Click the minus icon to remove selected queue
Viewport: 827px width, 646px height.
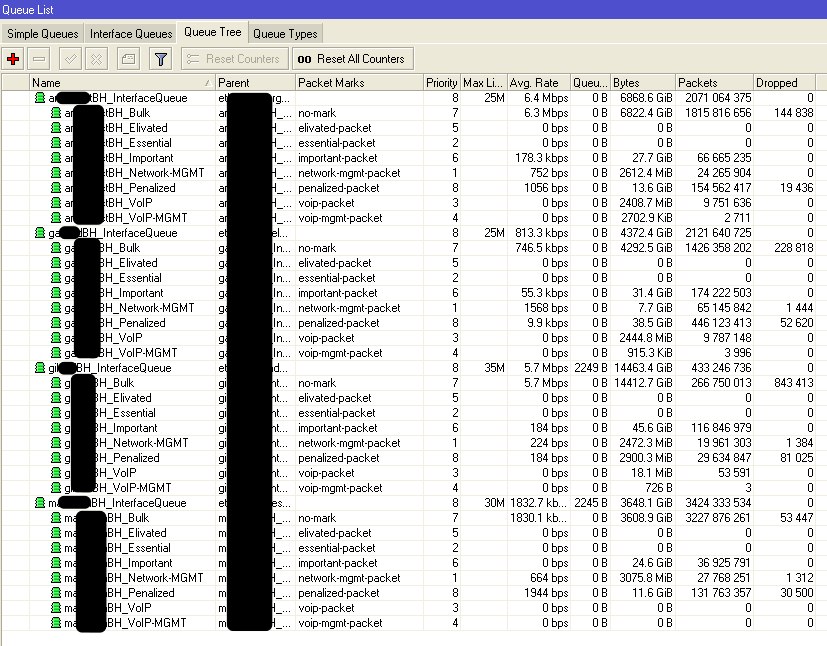[x=38, y=58]
